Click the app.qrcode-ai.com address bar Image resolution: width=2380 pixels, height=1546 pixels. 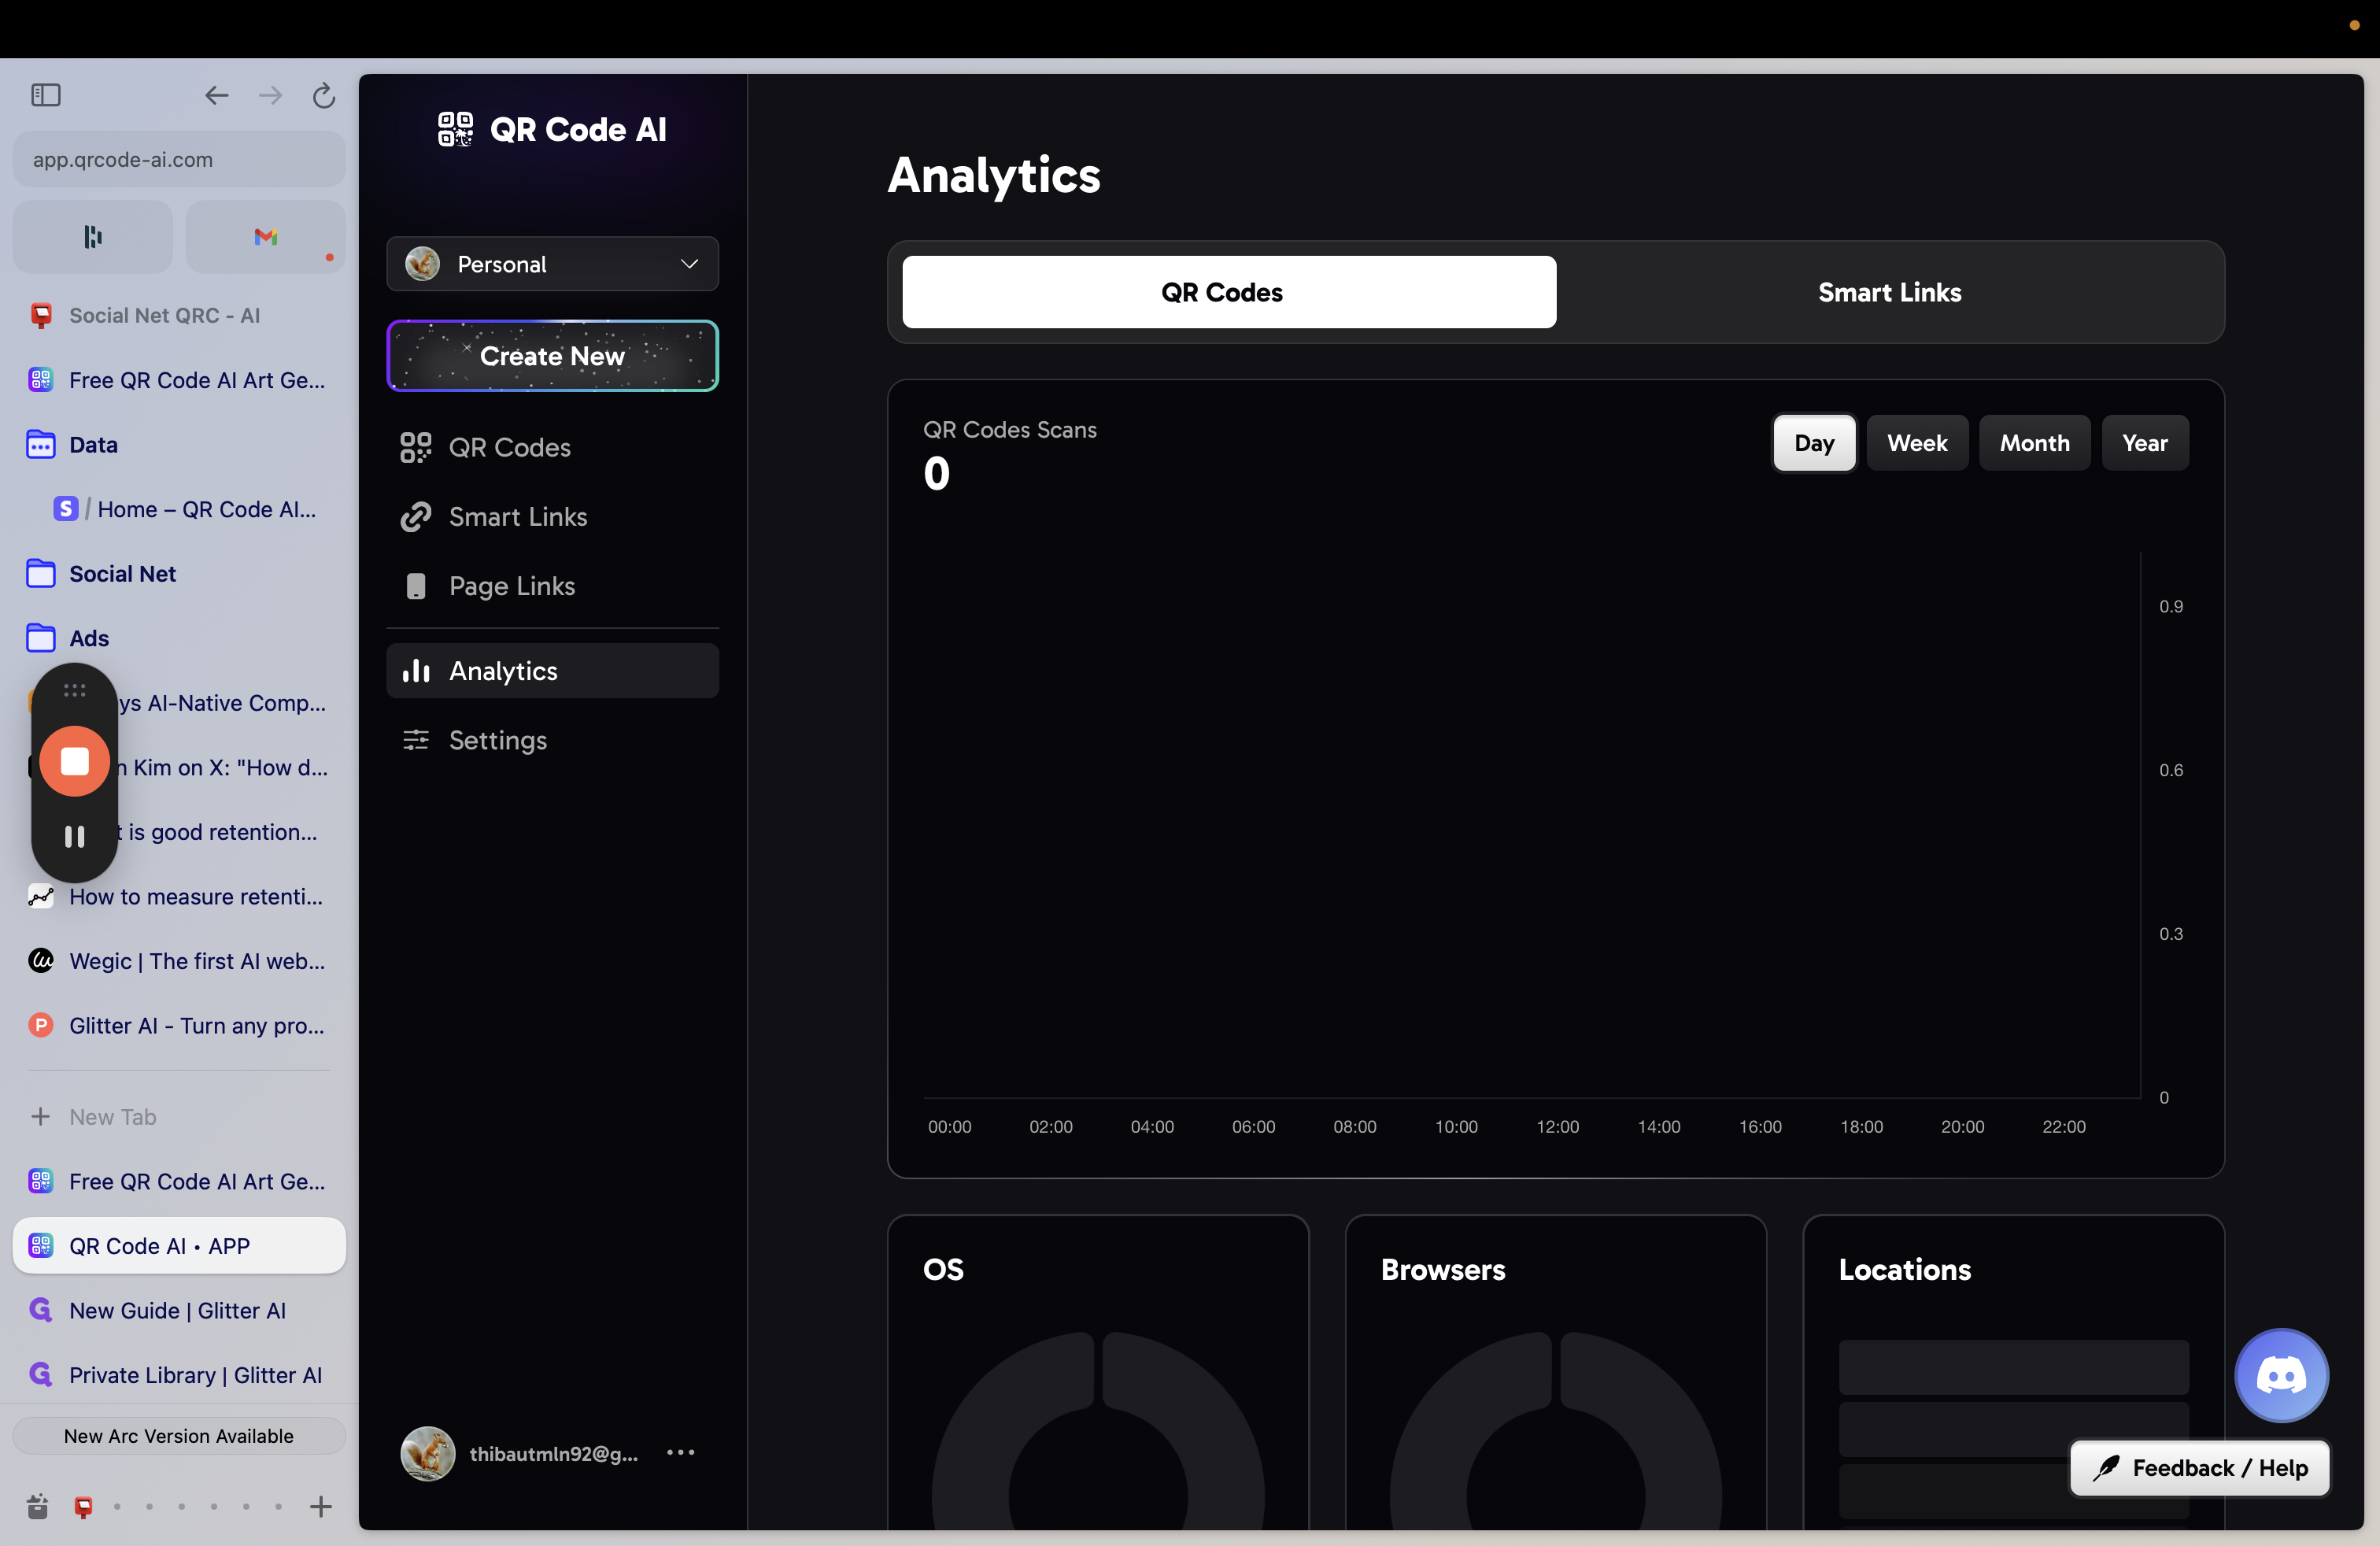click(x=178, y=160)
